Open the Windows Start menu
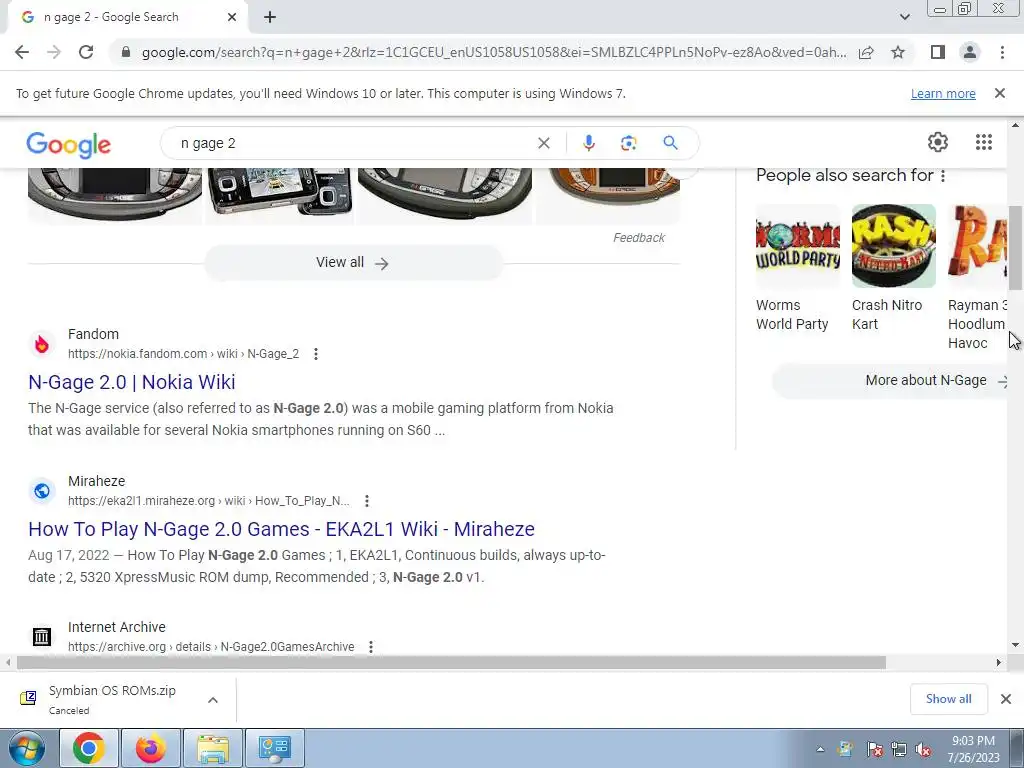1024x768 pixels. click(27, 748)
